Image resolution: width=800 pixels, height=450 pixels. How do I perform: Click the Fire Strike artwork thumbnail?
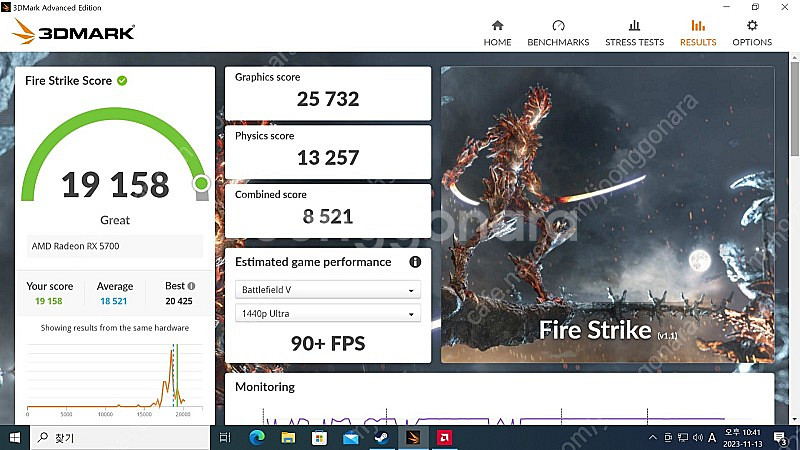click(607, 214)
